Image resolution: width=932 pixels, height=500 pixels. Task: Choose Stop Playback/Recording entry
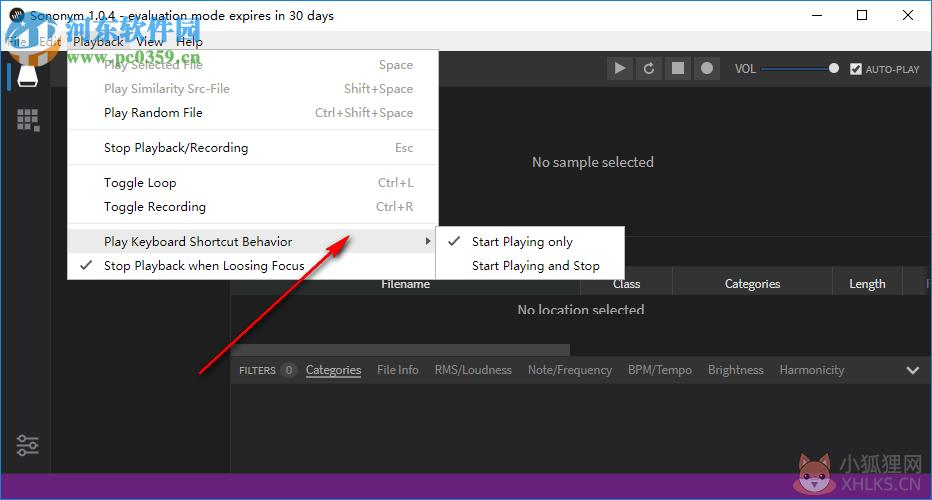tap(253, 147)
